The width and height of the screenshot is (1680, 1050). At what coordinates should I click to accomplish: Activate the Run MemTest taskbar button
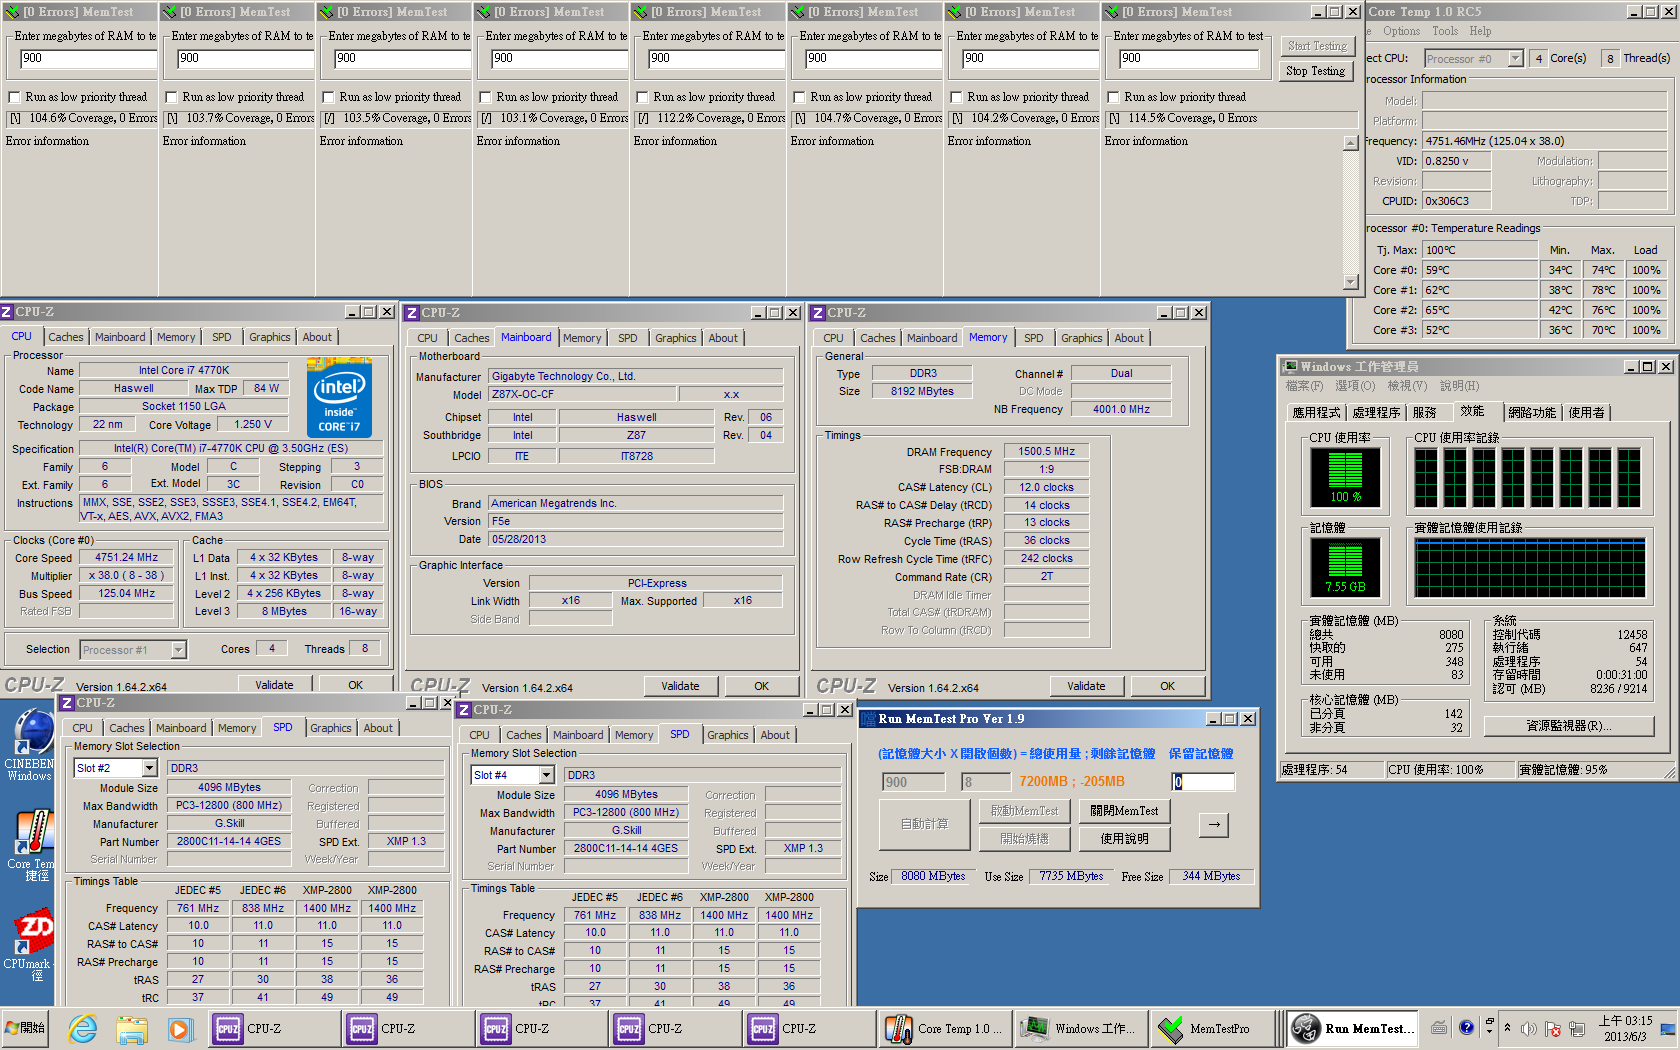[x=1351, y=1028]
